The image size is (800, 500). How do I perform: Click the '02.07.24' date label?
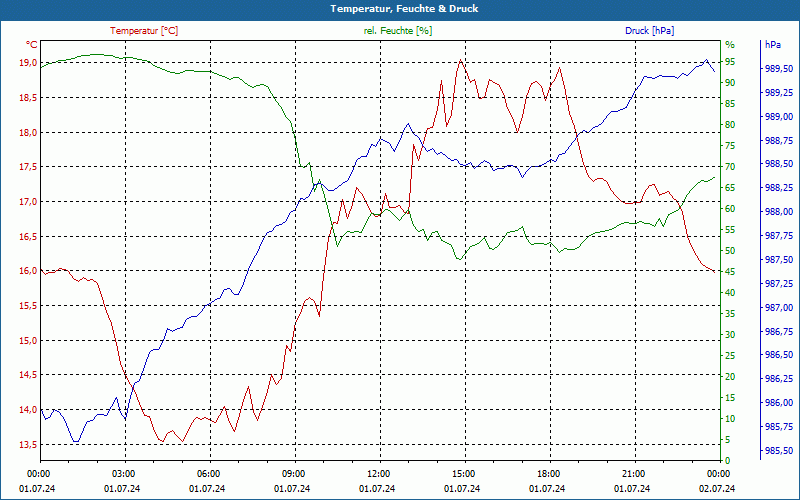[x=717, y=489]
